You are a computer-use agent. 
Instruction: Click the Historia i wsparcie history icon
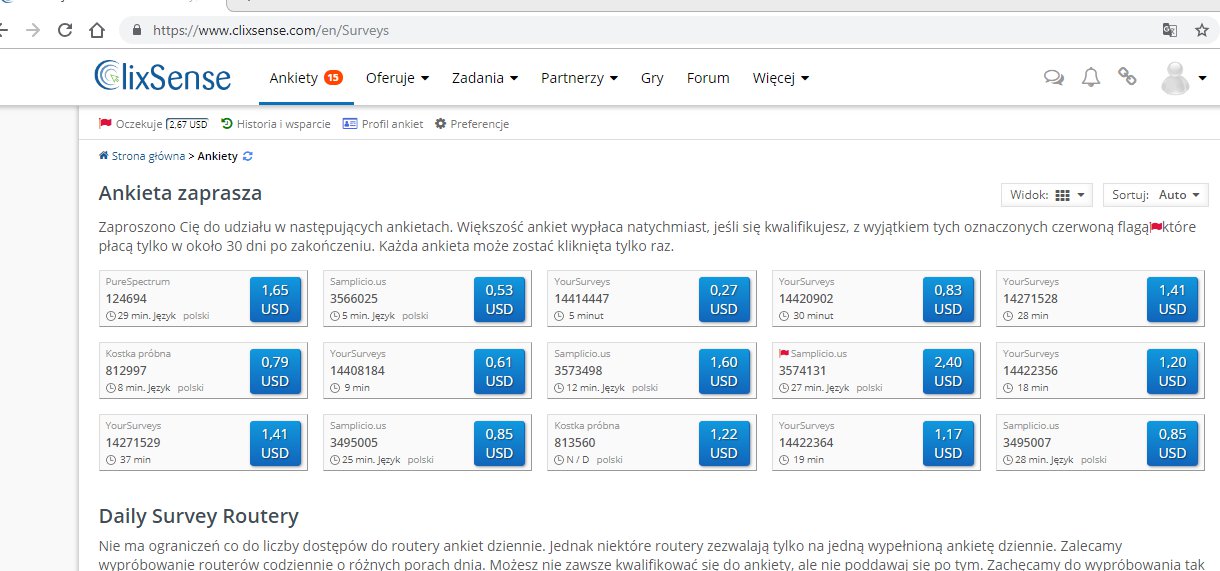(227, 124)
